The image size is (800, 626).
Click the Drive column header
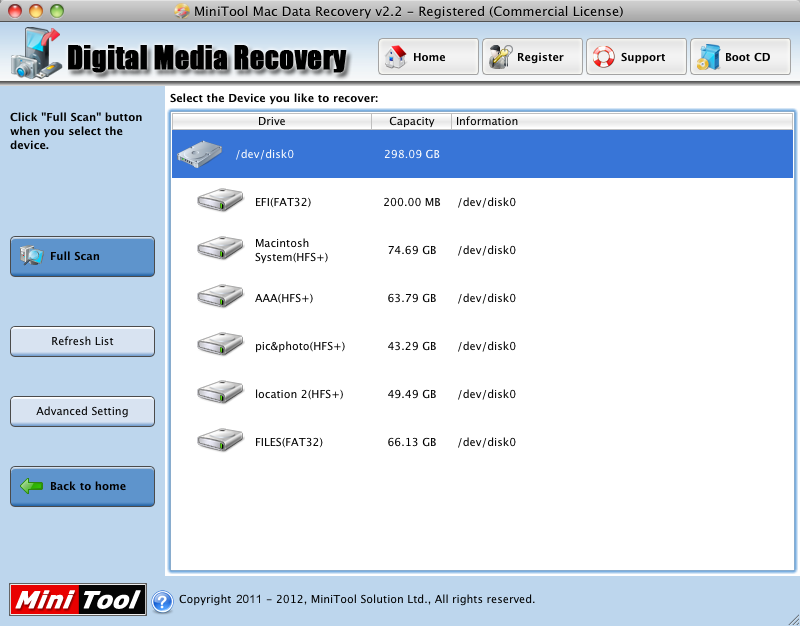coord(271,121)
